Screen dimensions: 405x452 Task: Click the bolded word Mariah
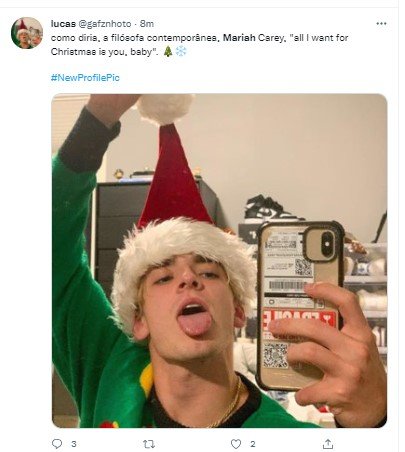pos(239,38)
